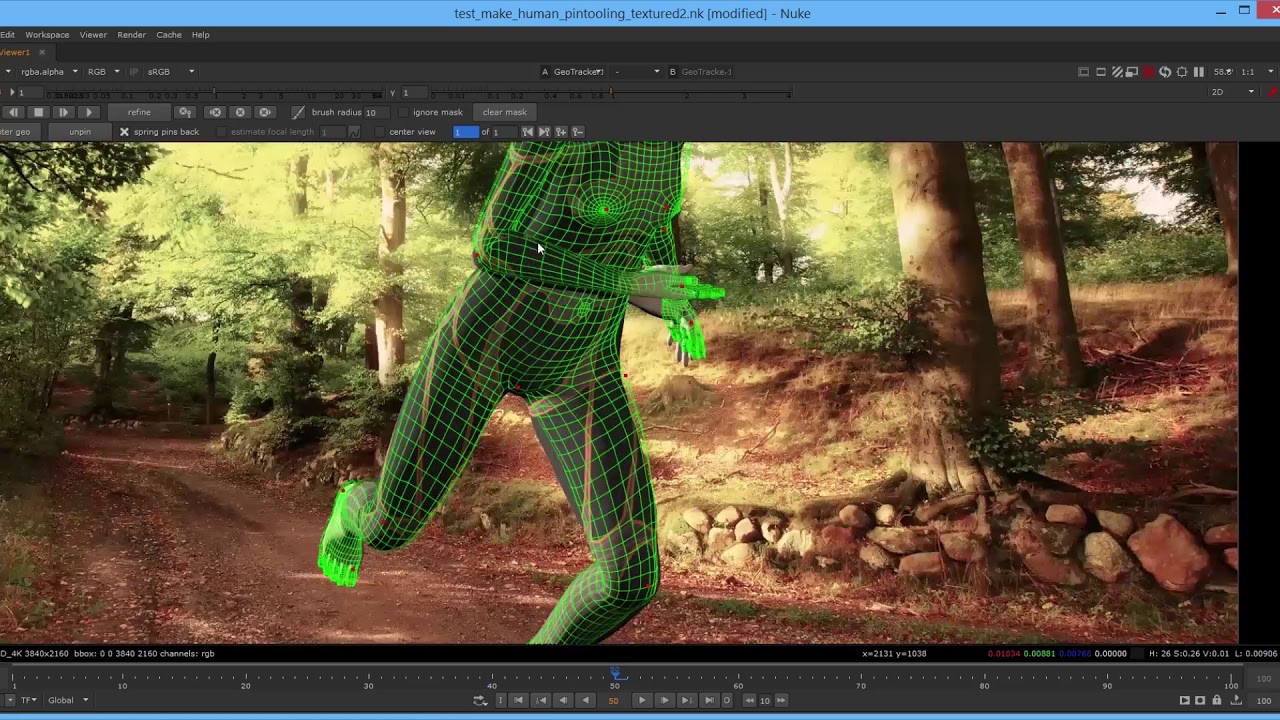Click the red stop render square
Screen dimensions: 1280x720
1149,72
